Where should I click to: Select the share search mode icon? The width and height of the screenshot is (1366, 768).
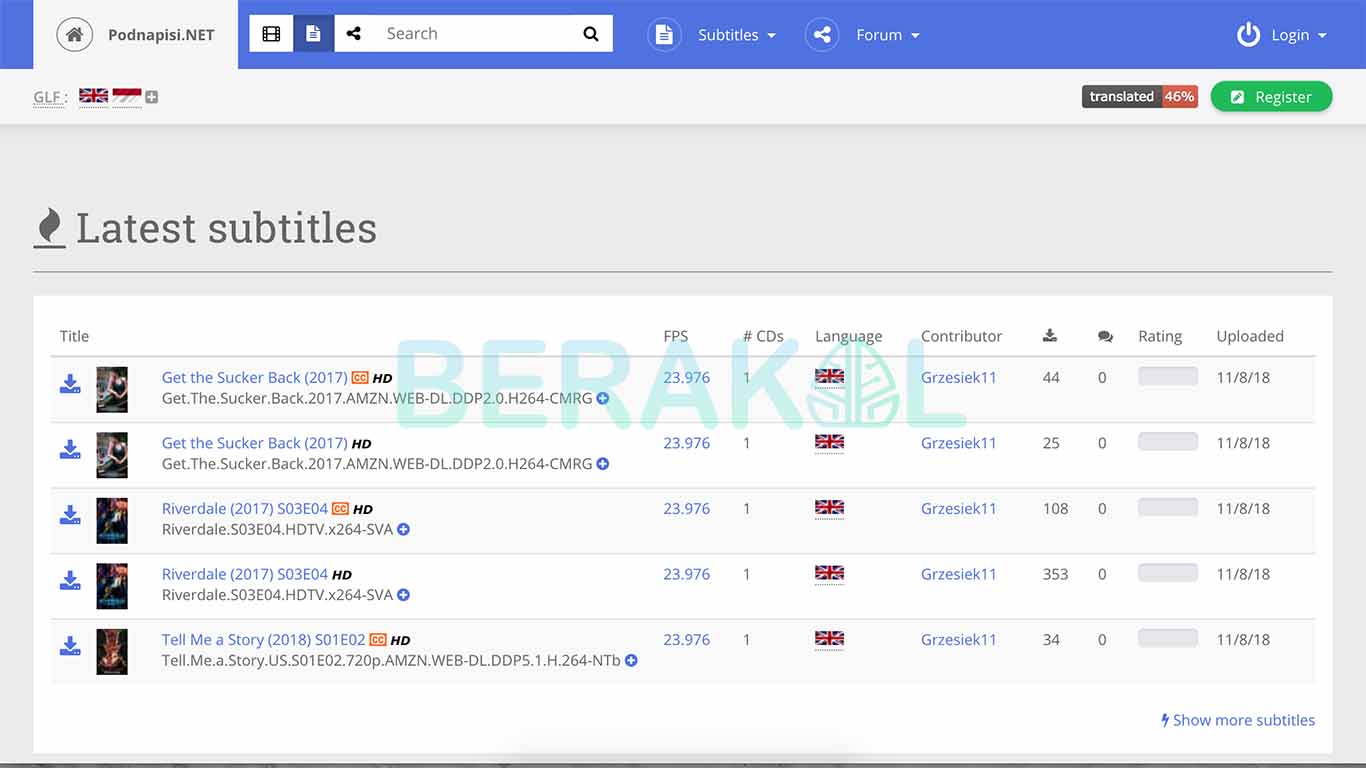[354, 34]
